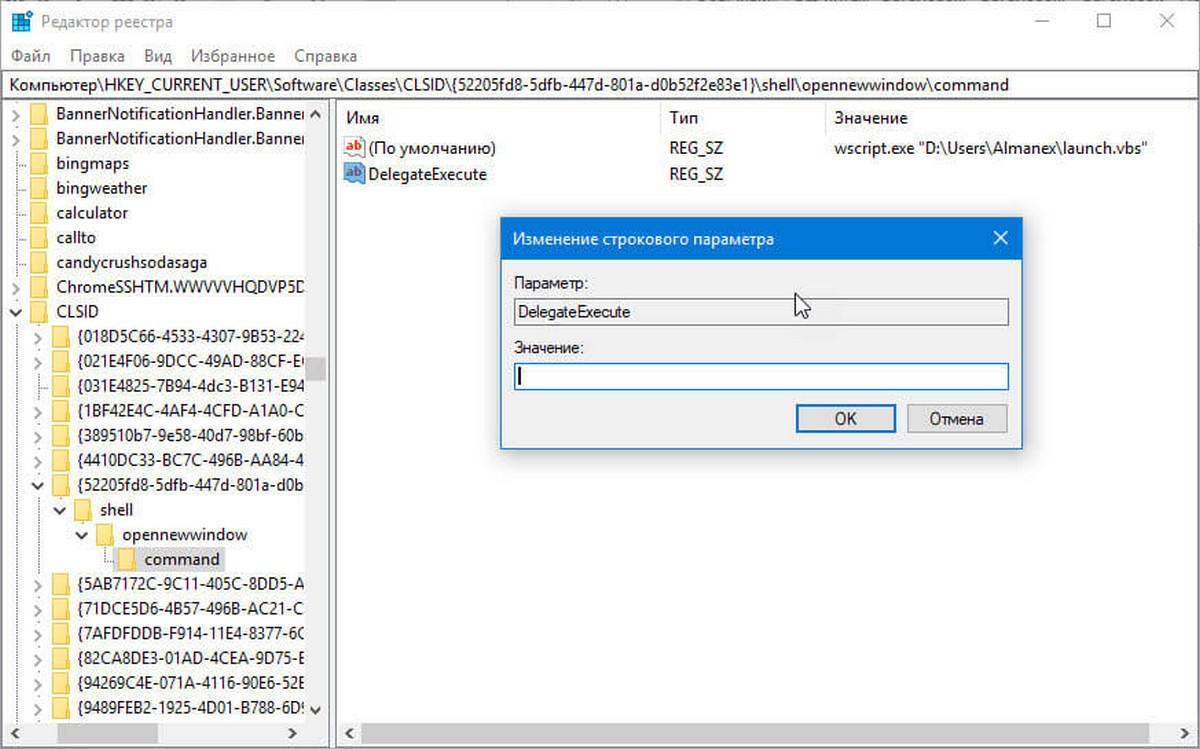Click the CLSID folder icon
Screen dimensions: 1200x749
coord(39,311)
